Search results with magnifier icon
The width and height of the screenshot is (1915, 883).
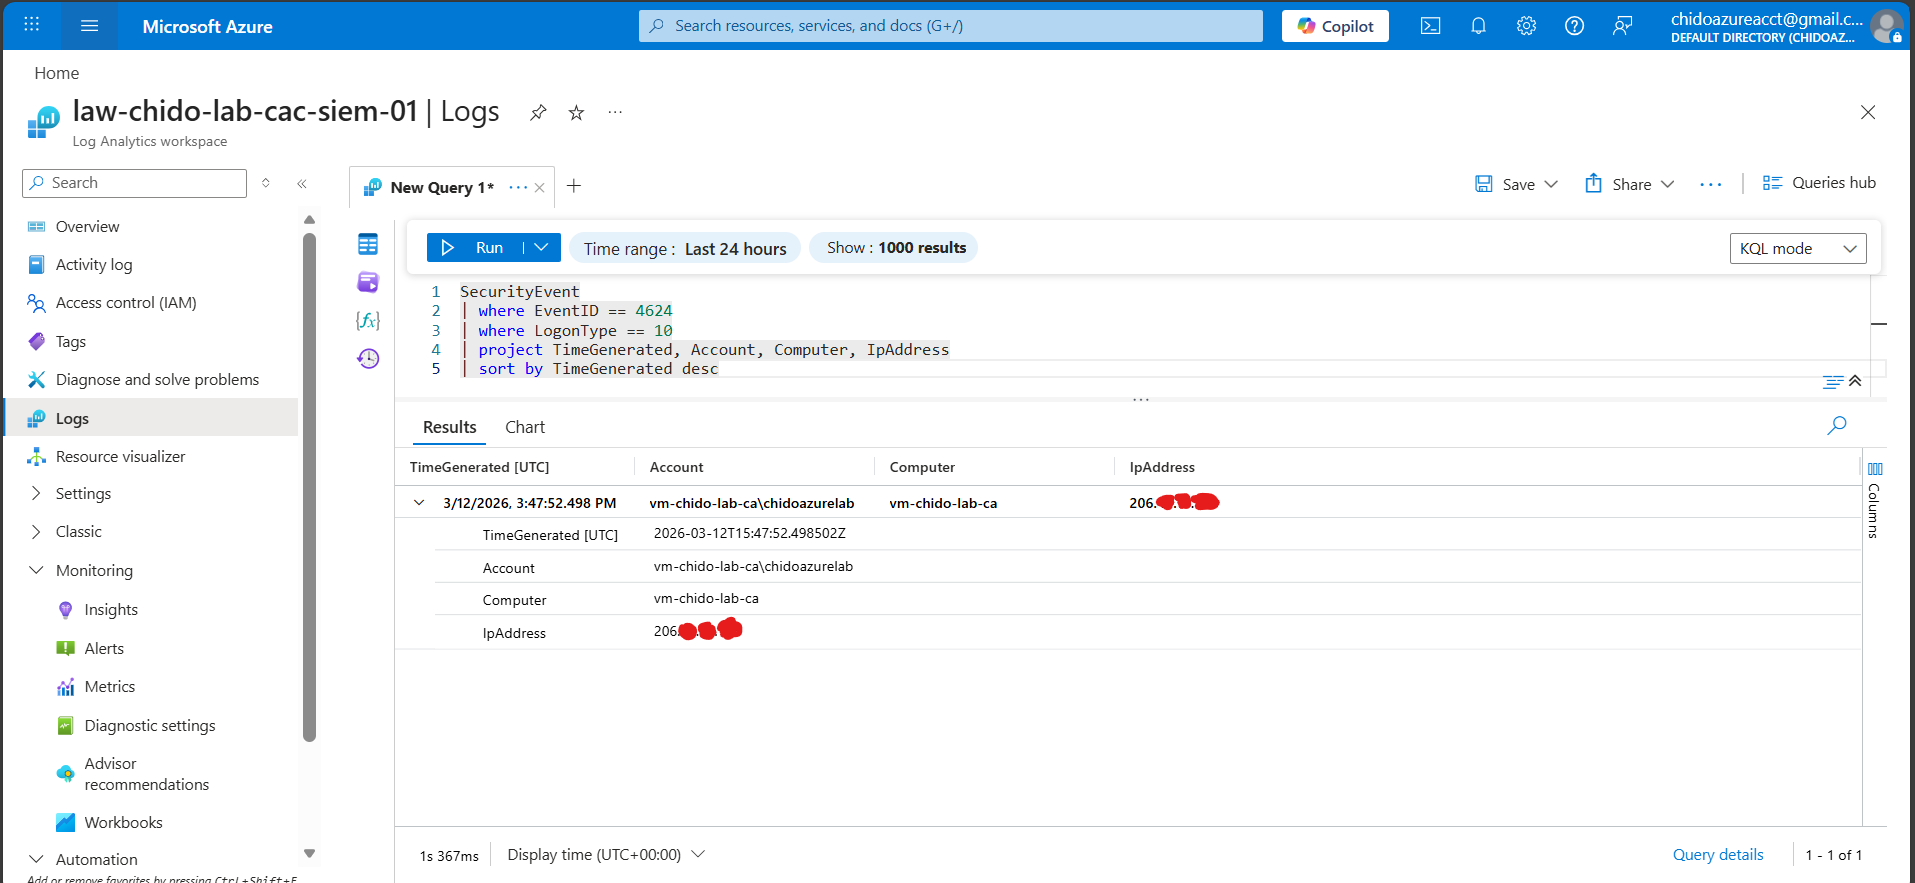click(x=1836, y=426)
